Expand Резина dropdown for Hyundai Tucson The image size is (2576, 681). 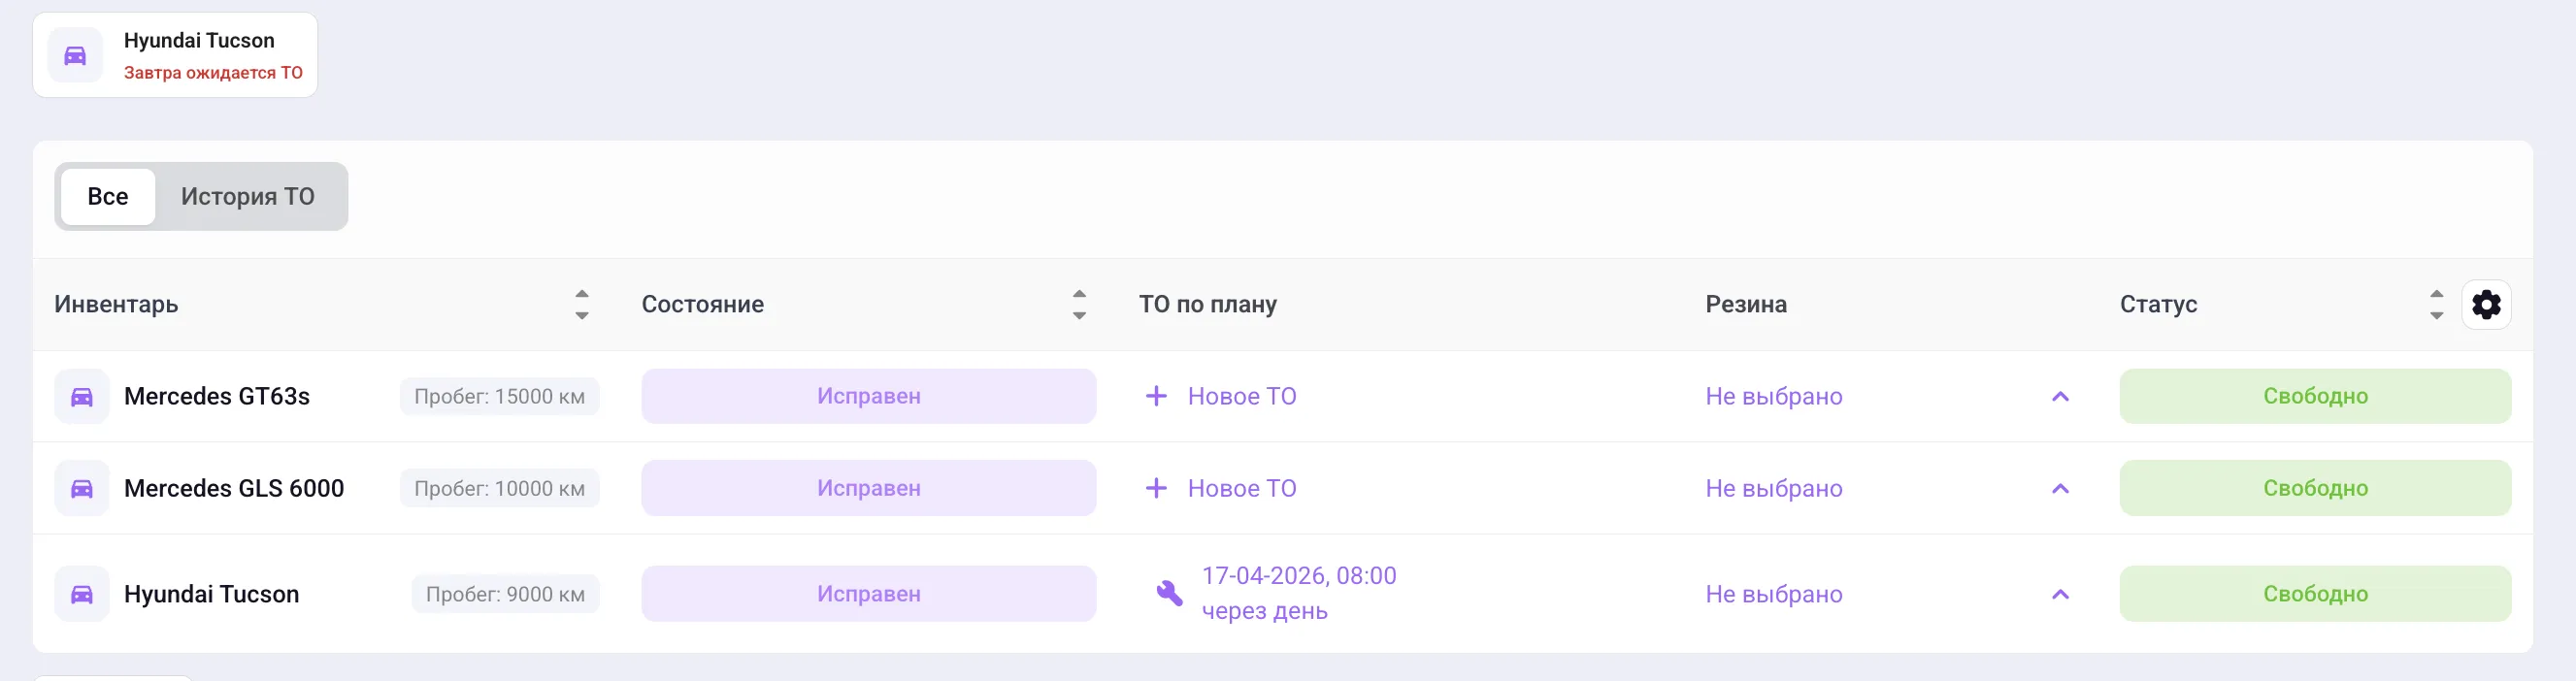click(x=2060, y=594)
